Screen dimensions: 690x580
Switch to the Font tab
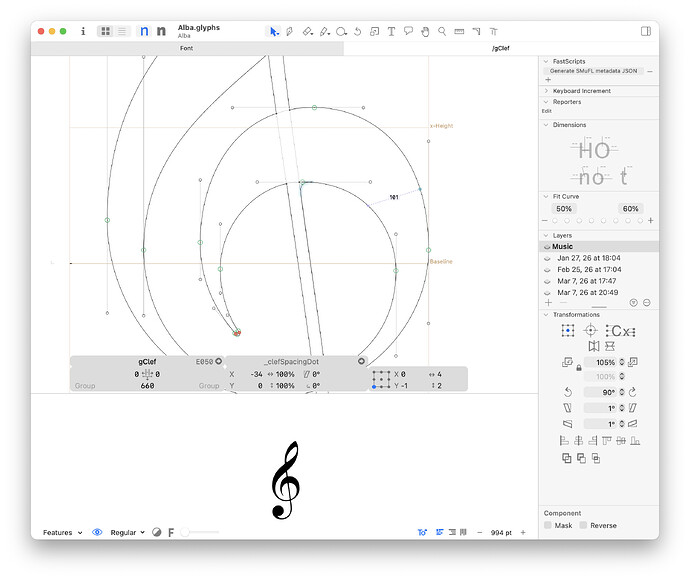(187, 48)
